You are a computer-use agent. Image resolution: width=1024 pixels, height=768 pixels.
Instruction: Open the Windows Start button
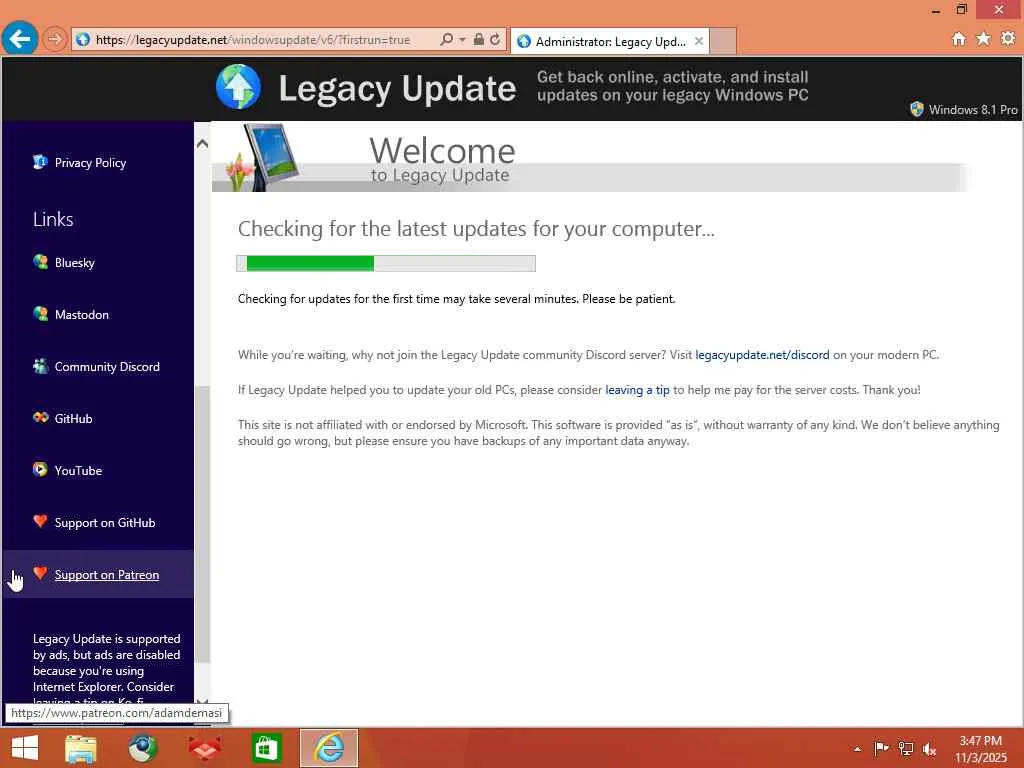[x=24, y=748]
